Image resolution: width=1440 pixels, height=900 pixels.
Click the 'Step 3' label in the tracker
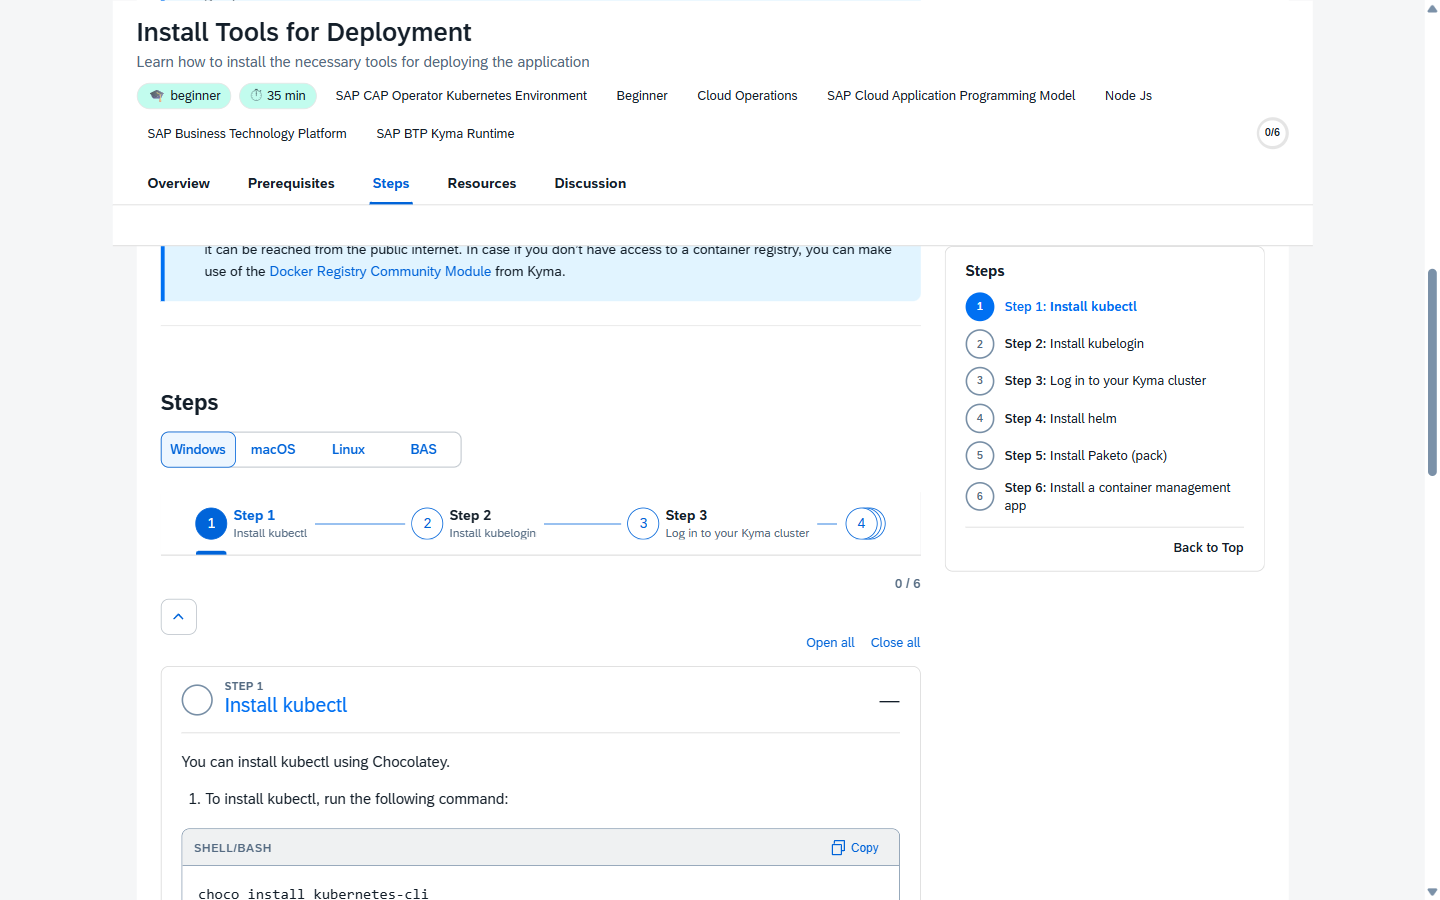(686, 516)
